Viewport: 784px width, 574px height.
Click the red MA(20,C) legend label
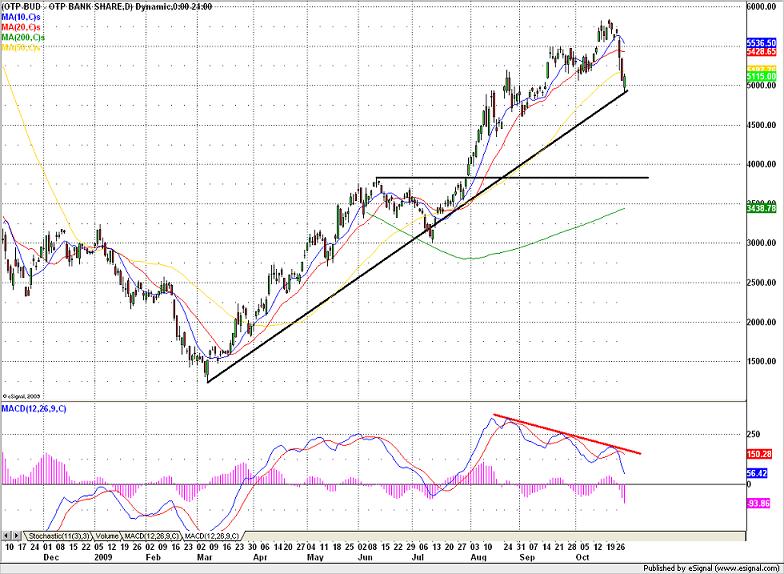click(19, 27)
